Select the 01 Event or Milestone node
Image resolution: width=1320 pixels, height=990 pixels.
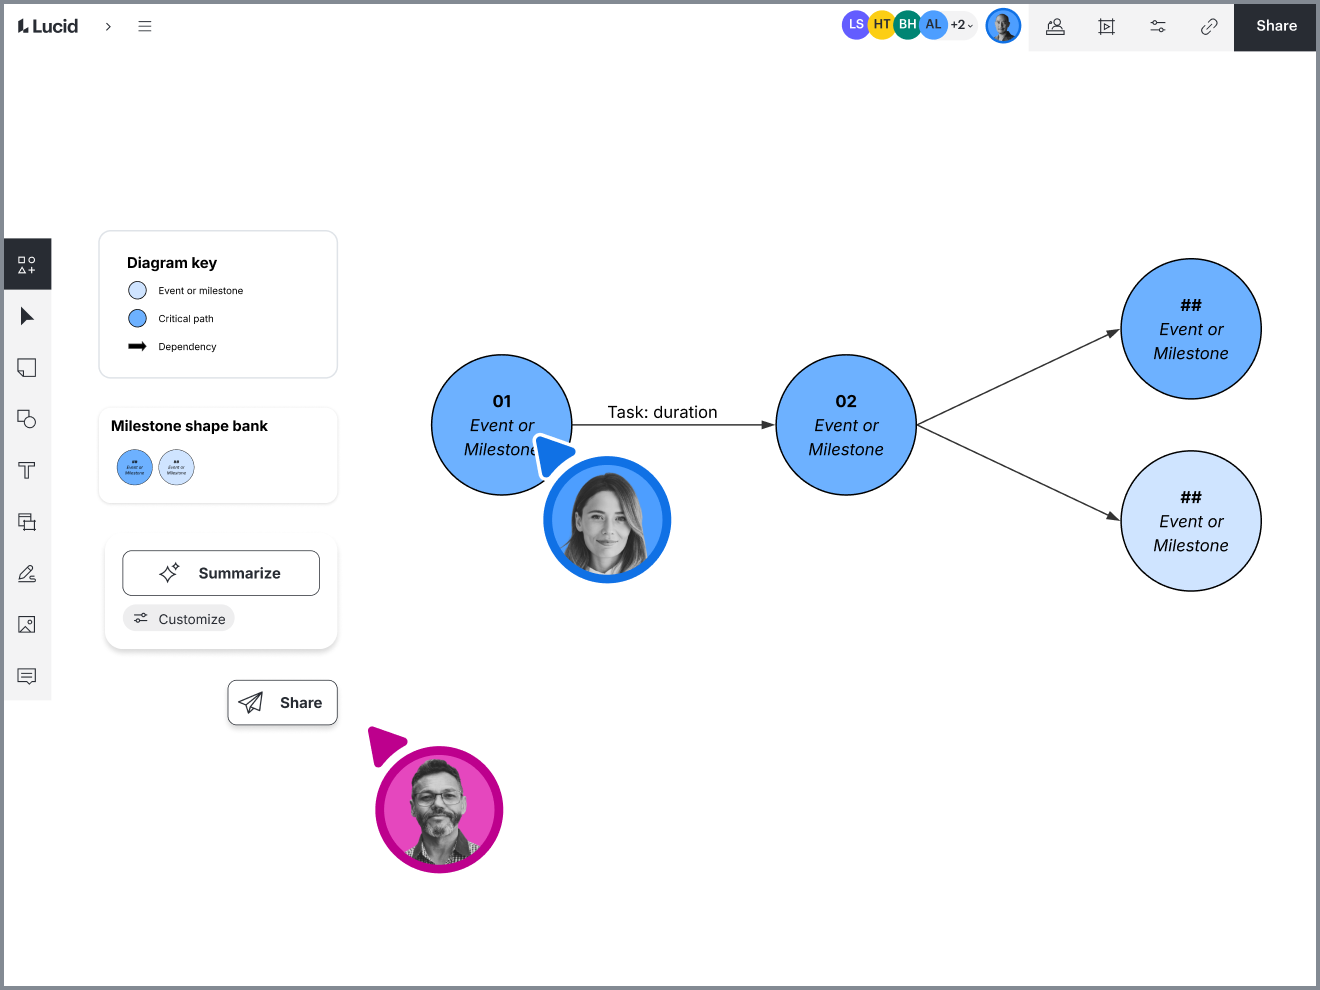point(502,425)
